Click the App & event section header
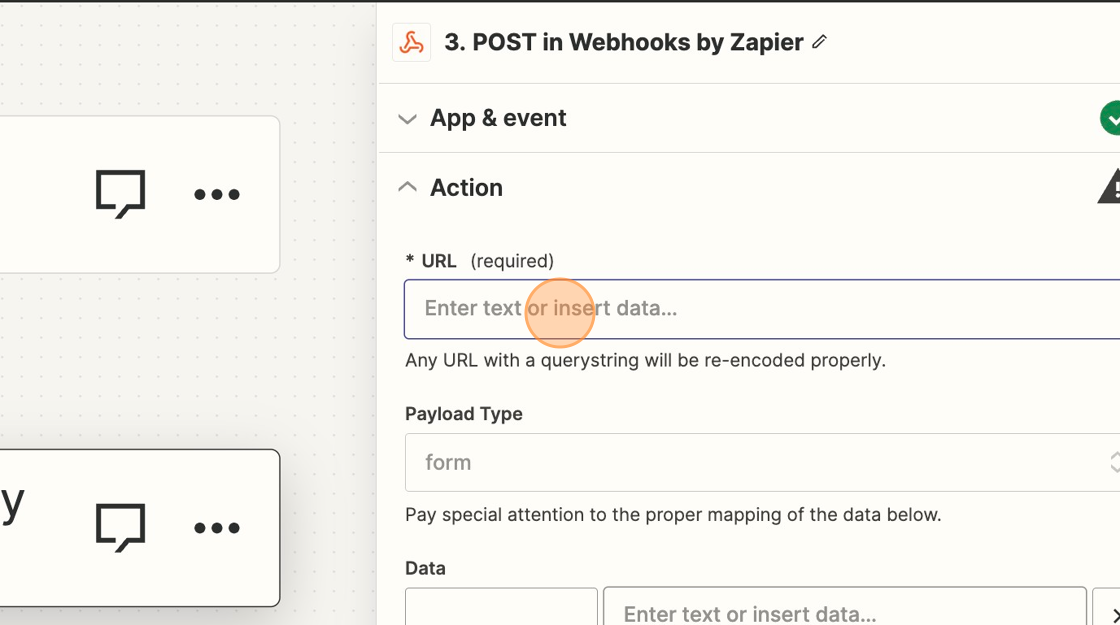 pos(498,118)
